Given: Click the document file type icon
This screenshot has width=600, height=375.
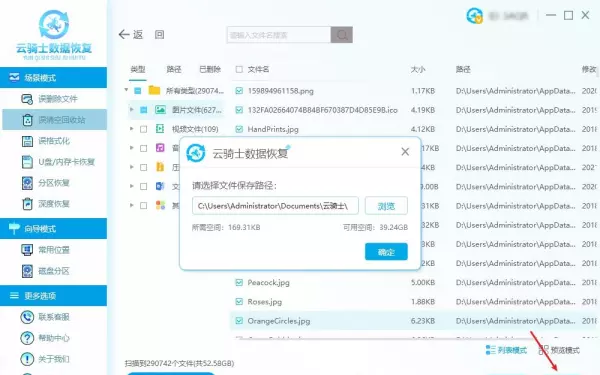Looking at the screenshot, I should pos(160,186).
